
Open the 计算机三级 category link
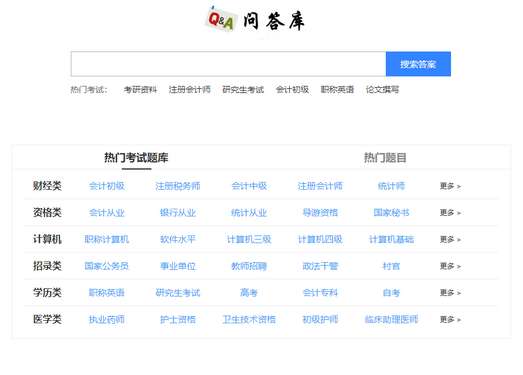coord(249,239)
